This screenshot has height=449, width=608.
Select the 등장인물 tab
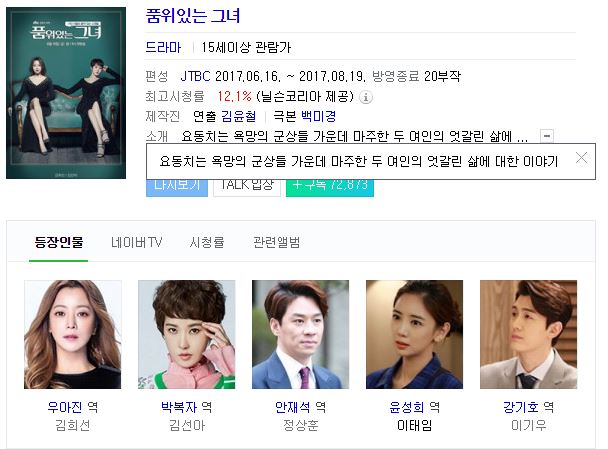(x=59, y=242)
